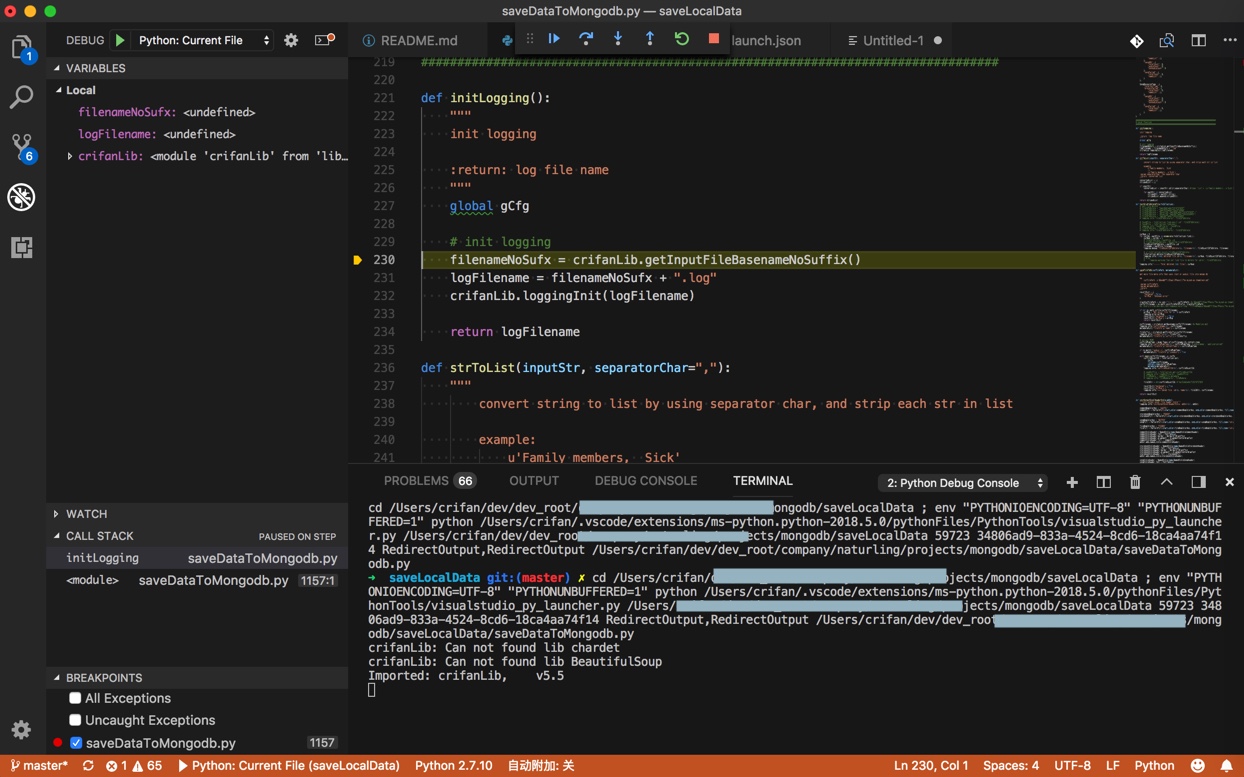Open the Search view in activity bar
Image resolution: width=1244 pixels, height=777 pixels.
(21, 97)
